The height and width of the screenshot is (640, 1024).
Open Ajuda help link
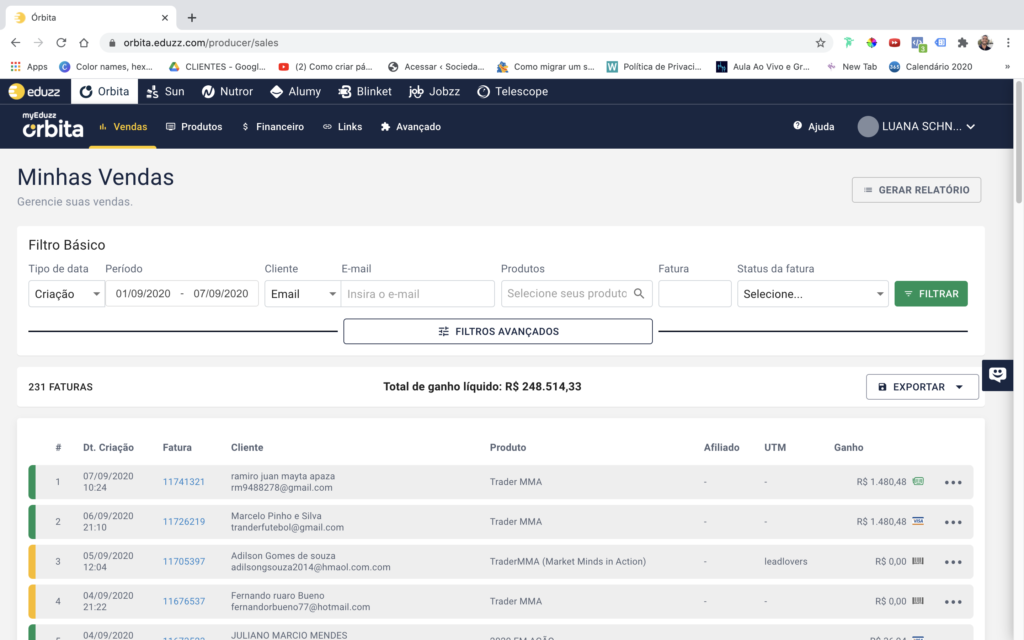[813, 127]
